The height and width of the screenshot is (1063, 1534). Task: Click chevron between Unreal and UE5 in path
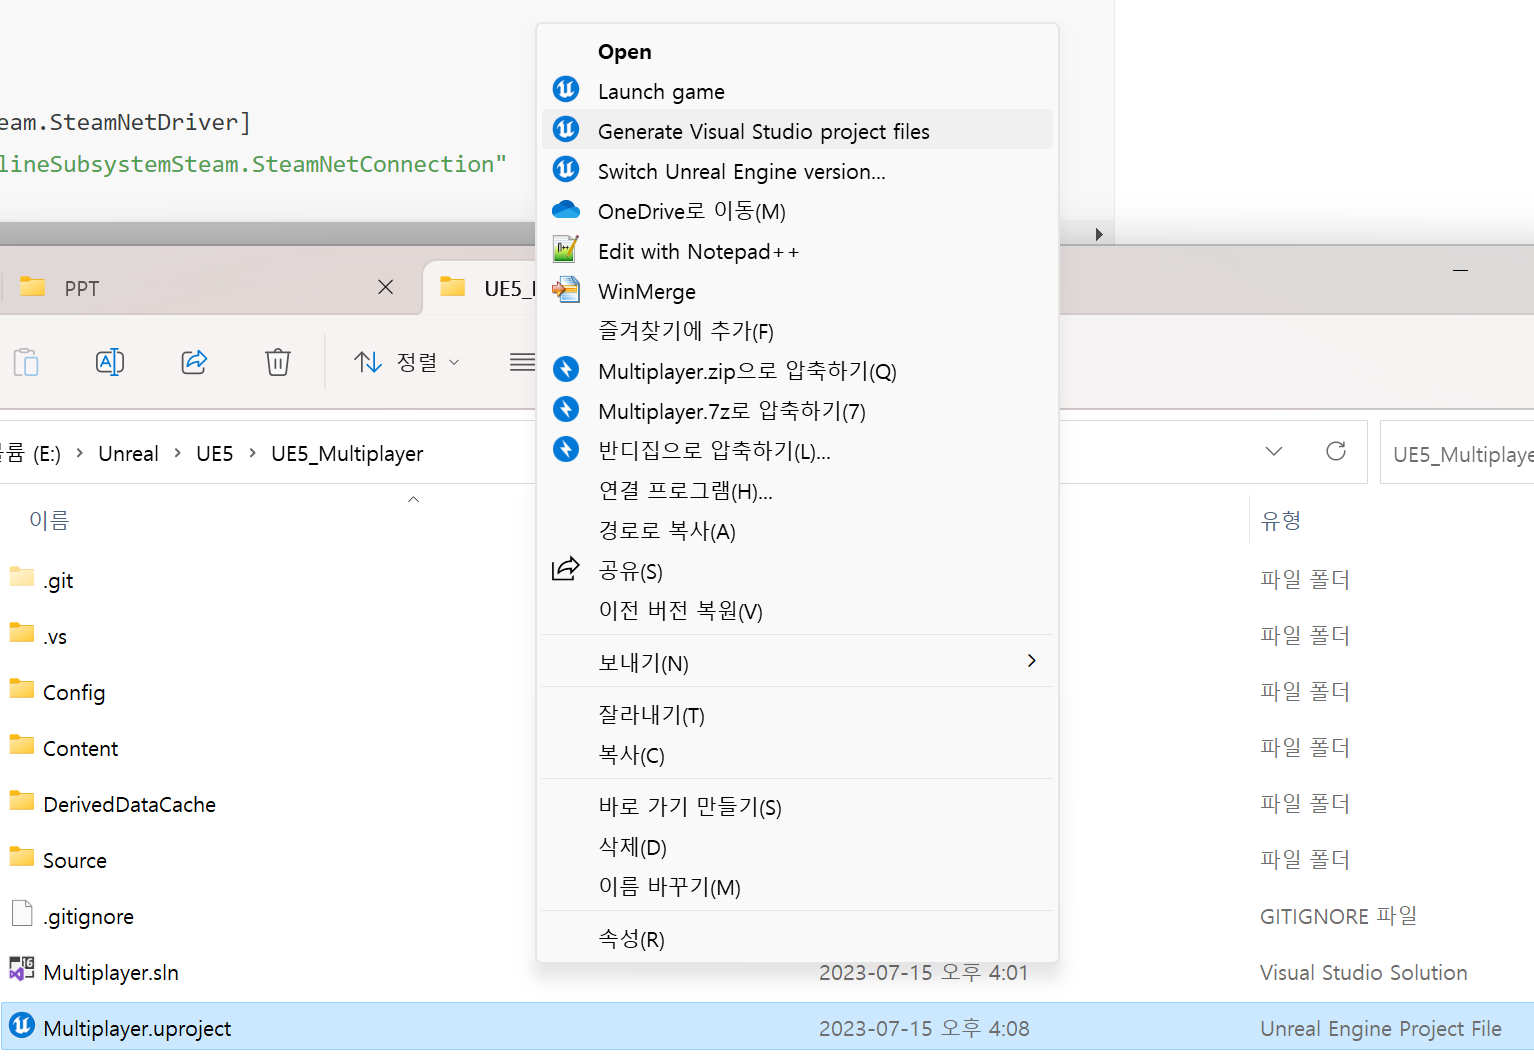coord(177,453)
